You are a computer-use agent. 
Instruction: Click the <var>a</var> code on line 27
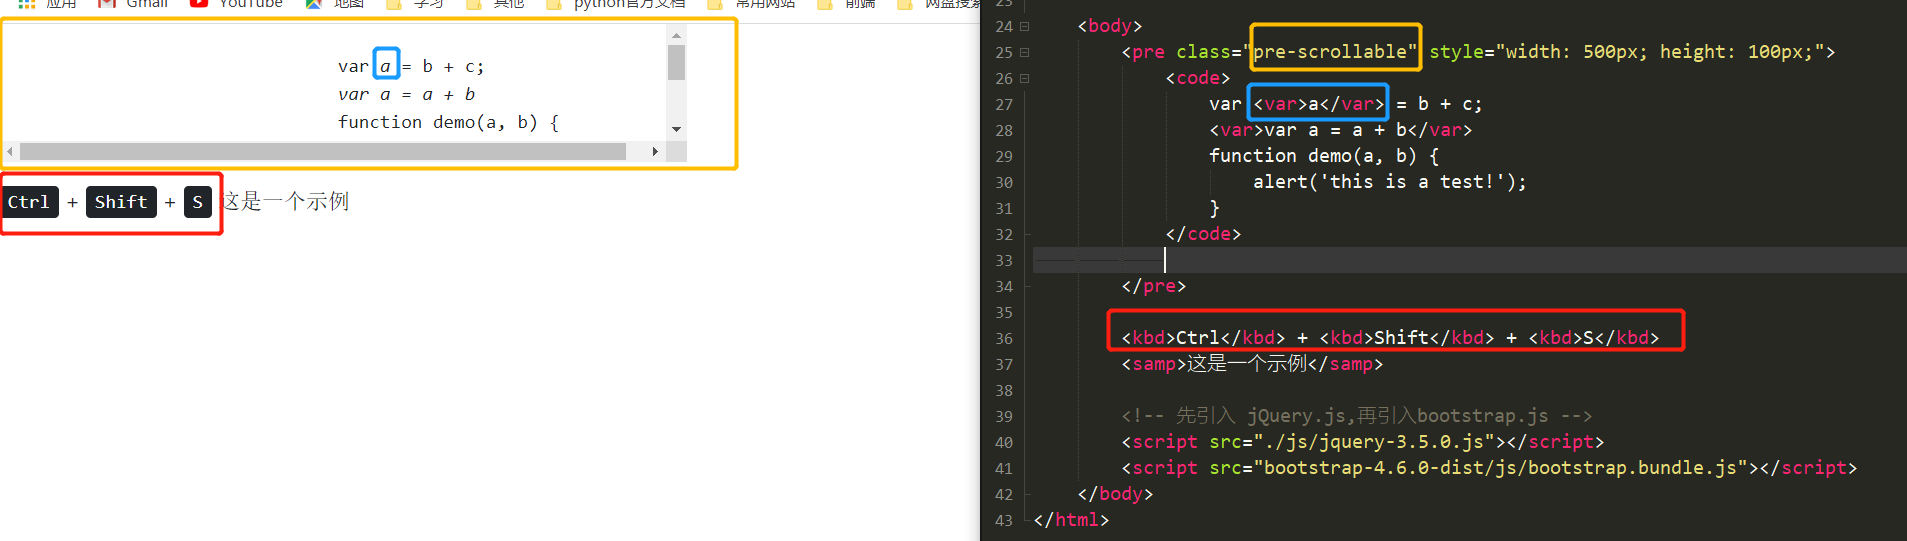tap(1318, 104)
